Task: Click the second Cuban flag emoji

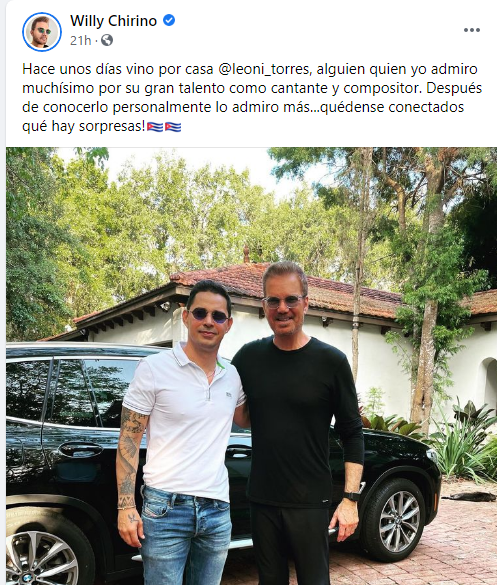Action: (173, 127)
